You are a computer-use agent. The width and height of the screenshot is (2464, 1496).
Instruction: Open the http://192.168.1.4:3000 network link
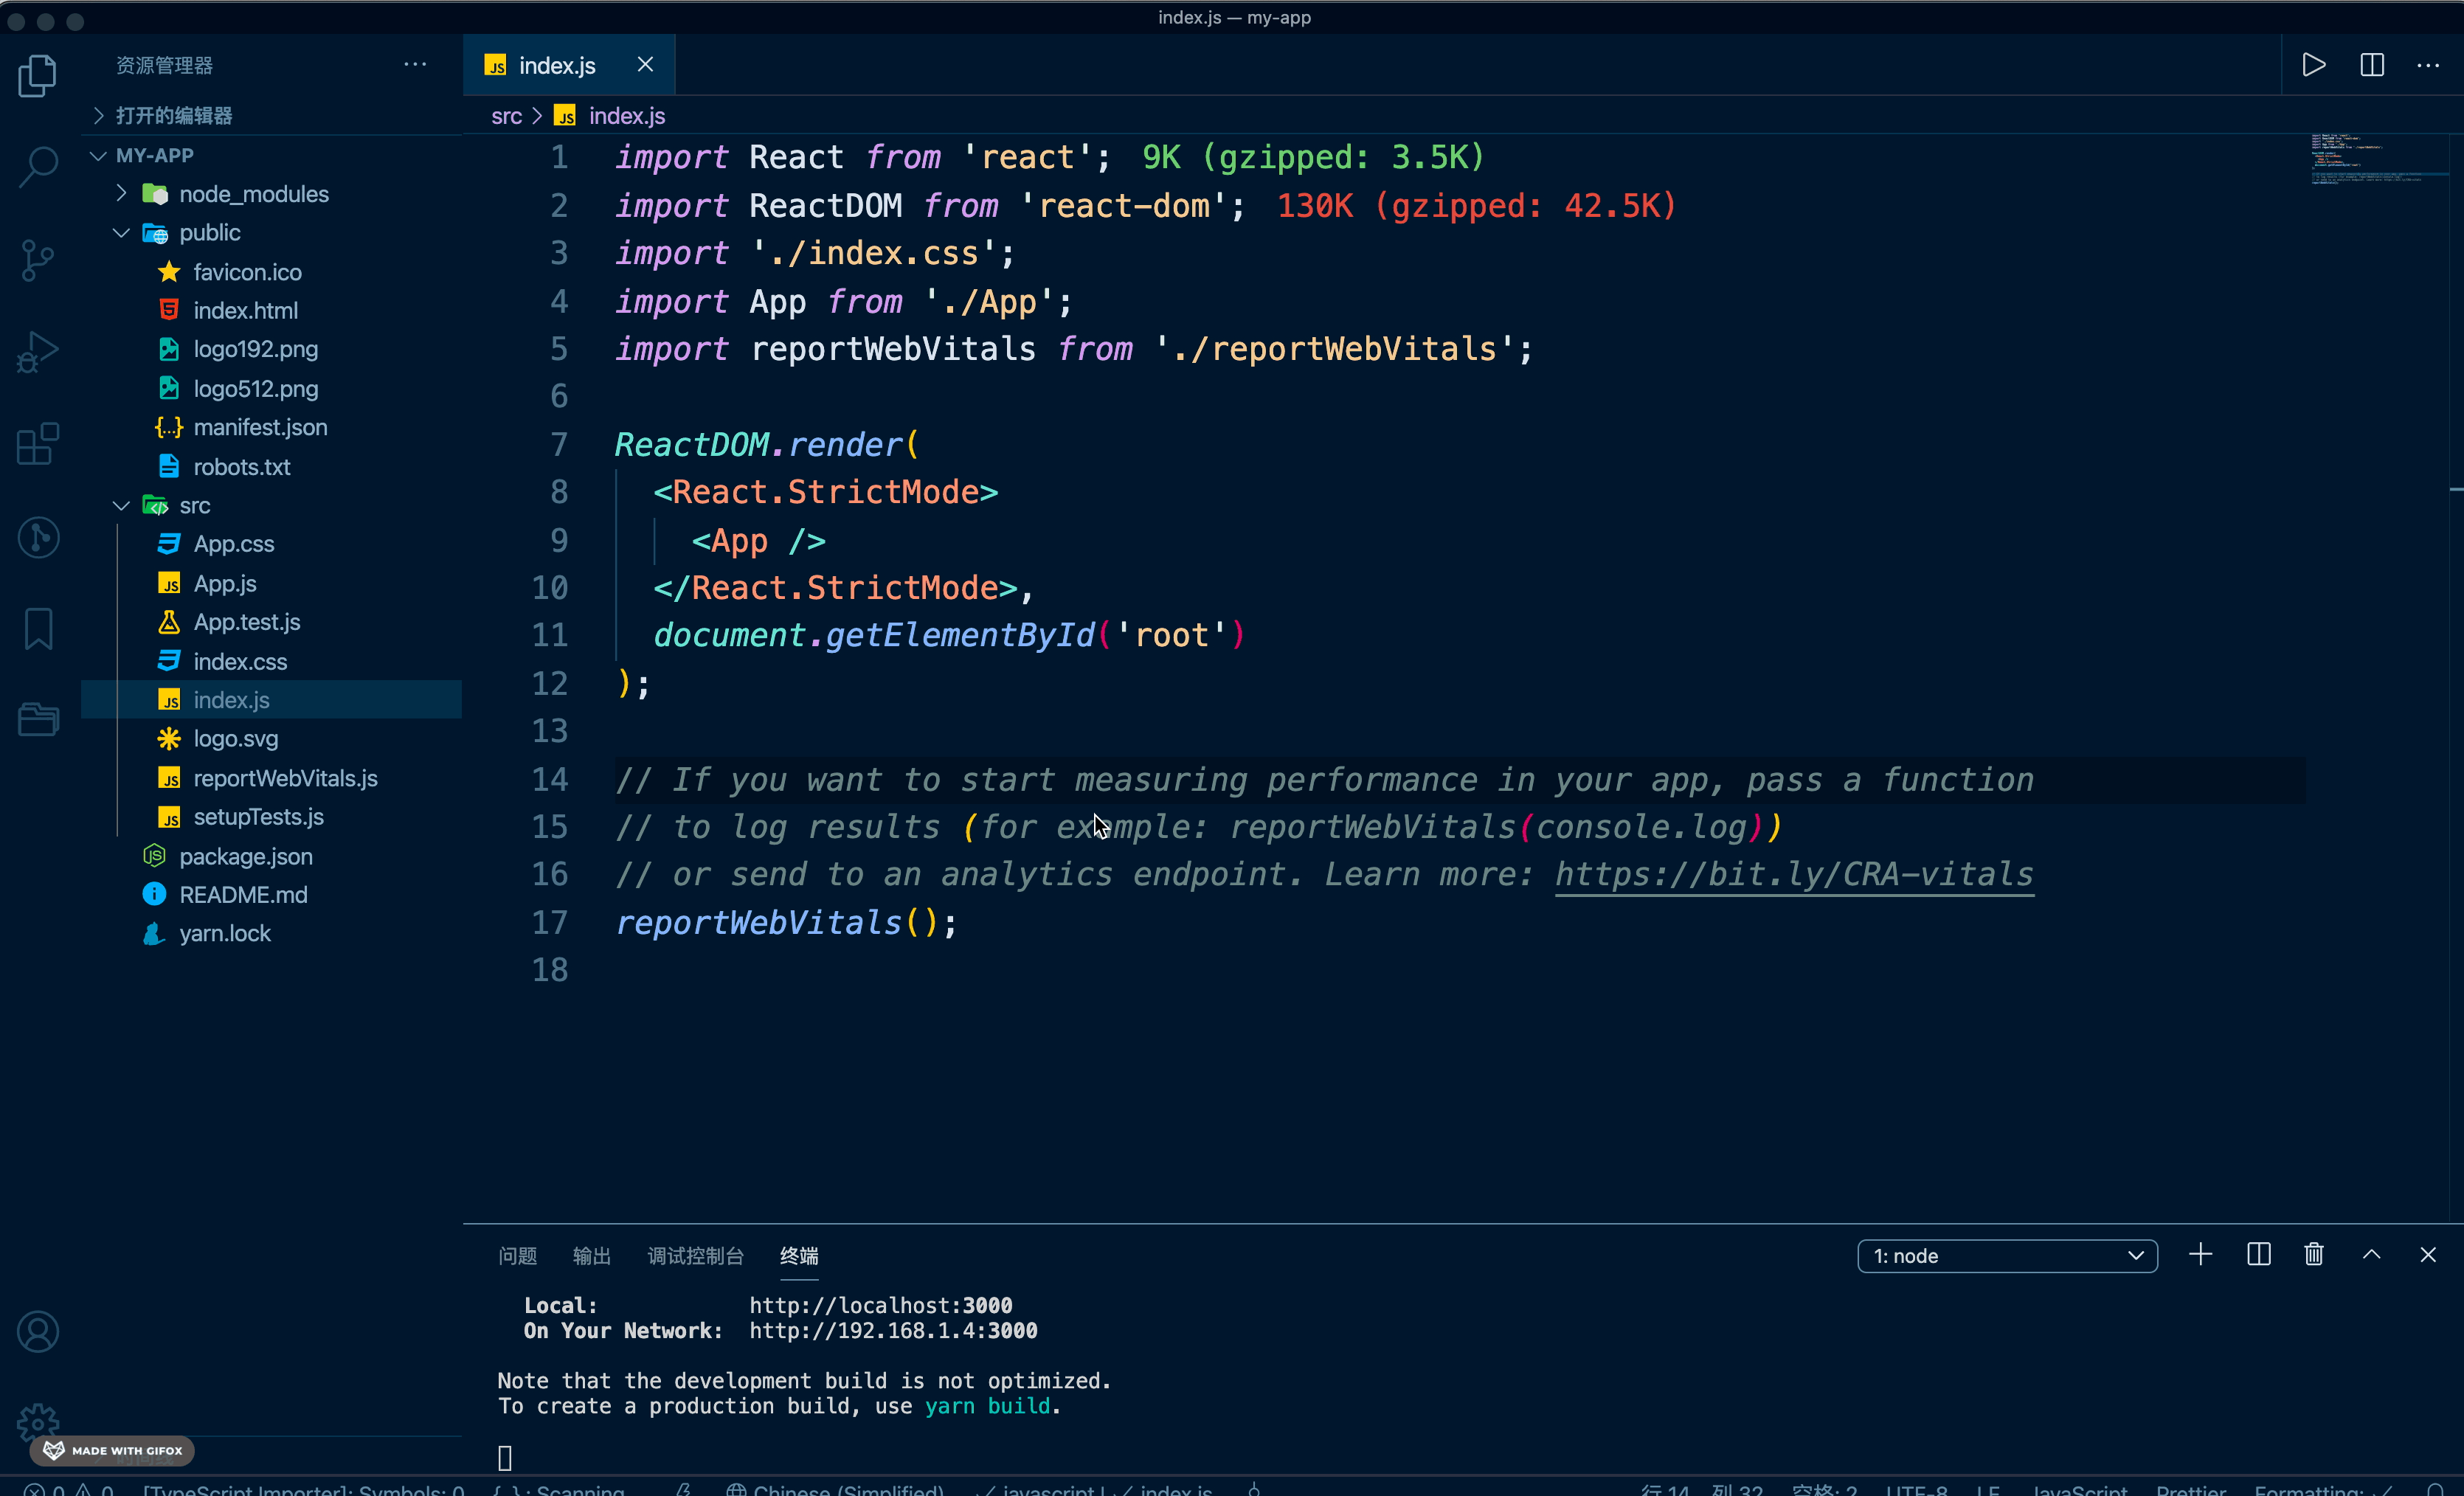tap(893, 1330)
